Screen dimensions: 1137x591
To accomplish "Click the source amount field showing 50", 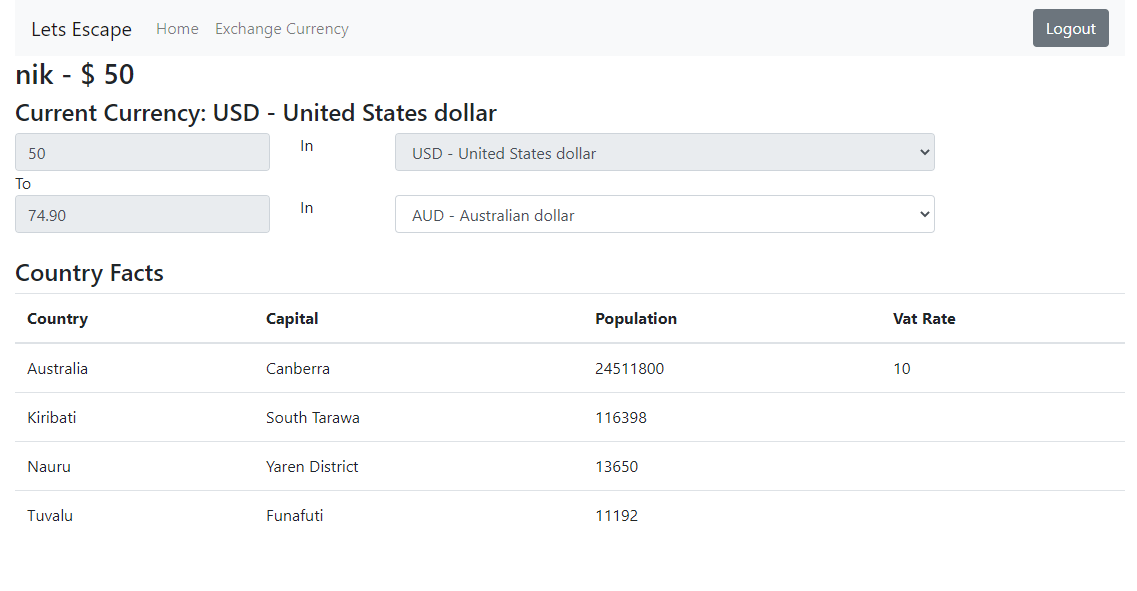I will coord(142,152).
